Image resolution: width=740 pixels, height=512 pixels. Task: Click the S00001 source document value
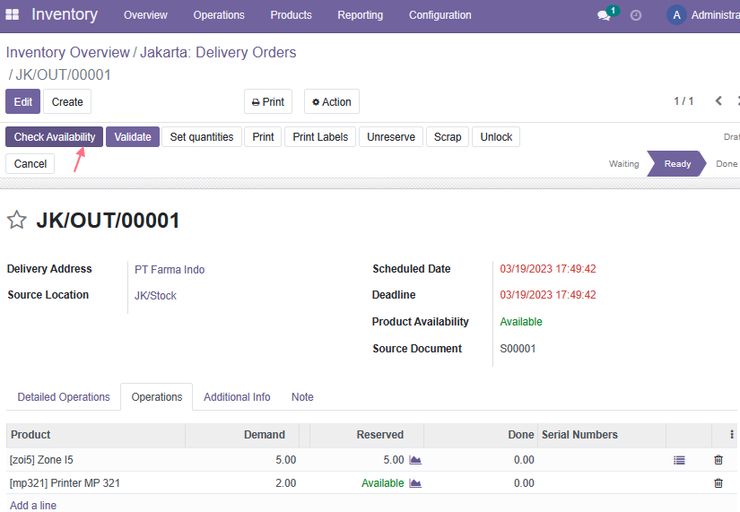[x=518, y=348]
